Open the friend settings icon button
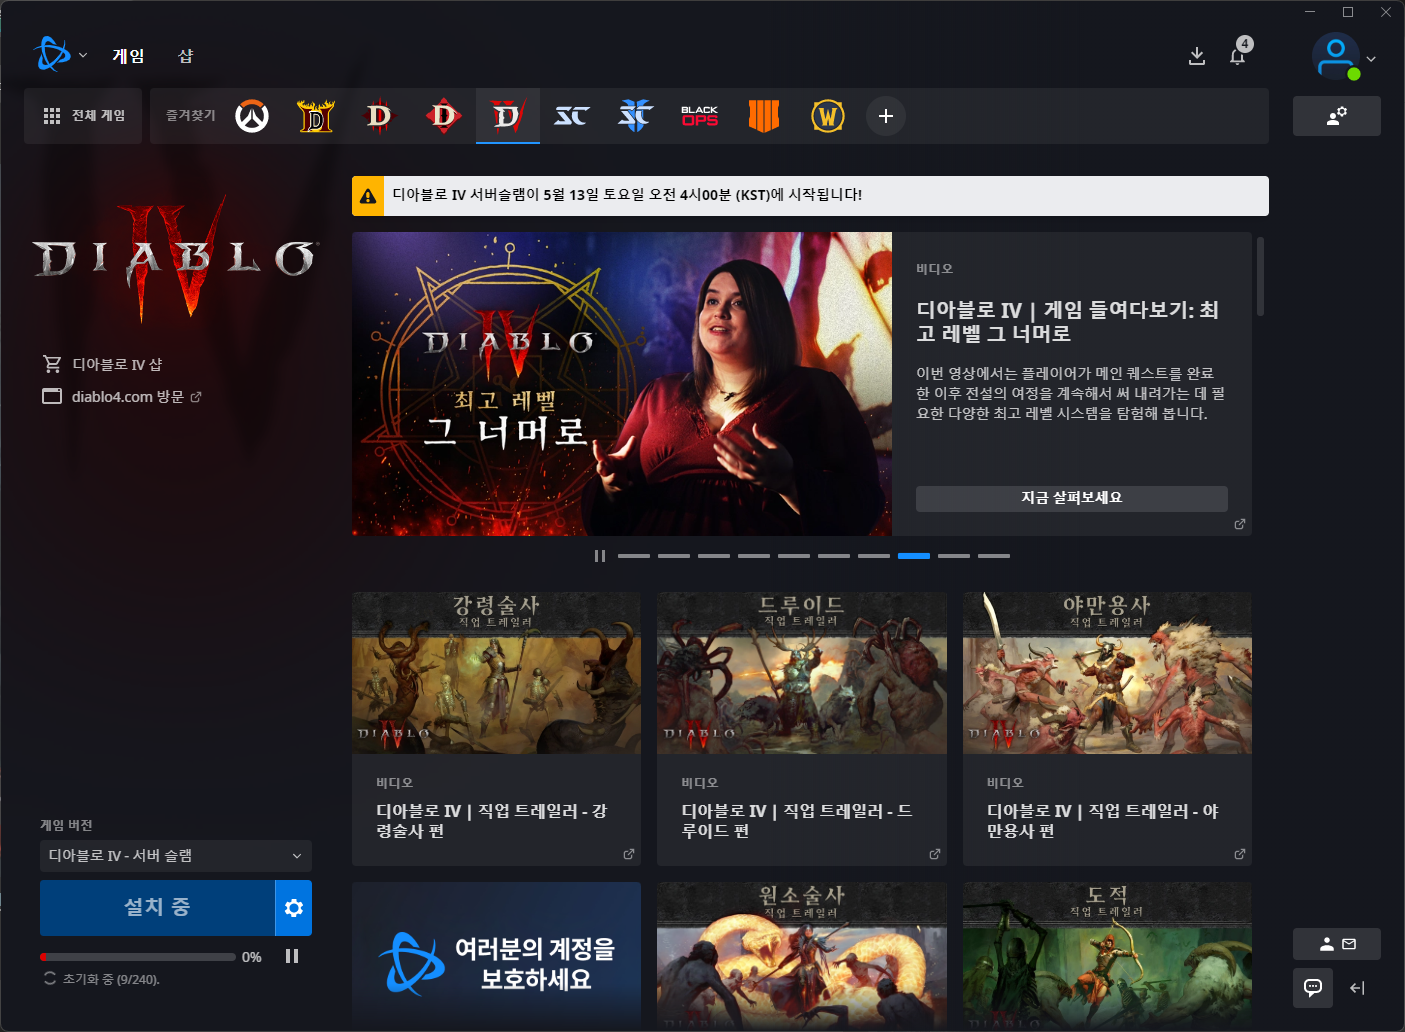 click(x=1337, y=116)
